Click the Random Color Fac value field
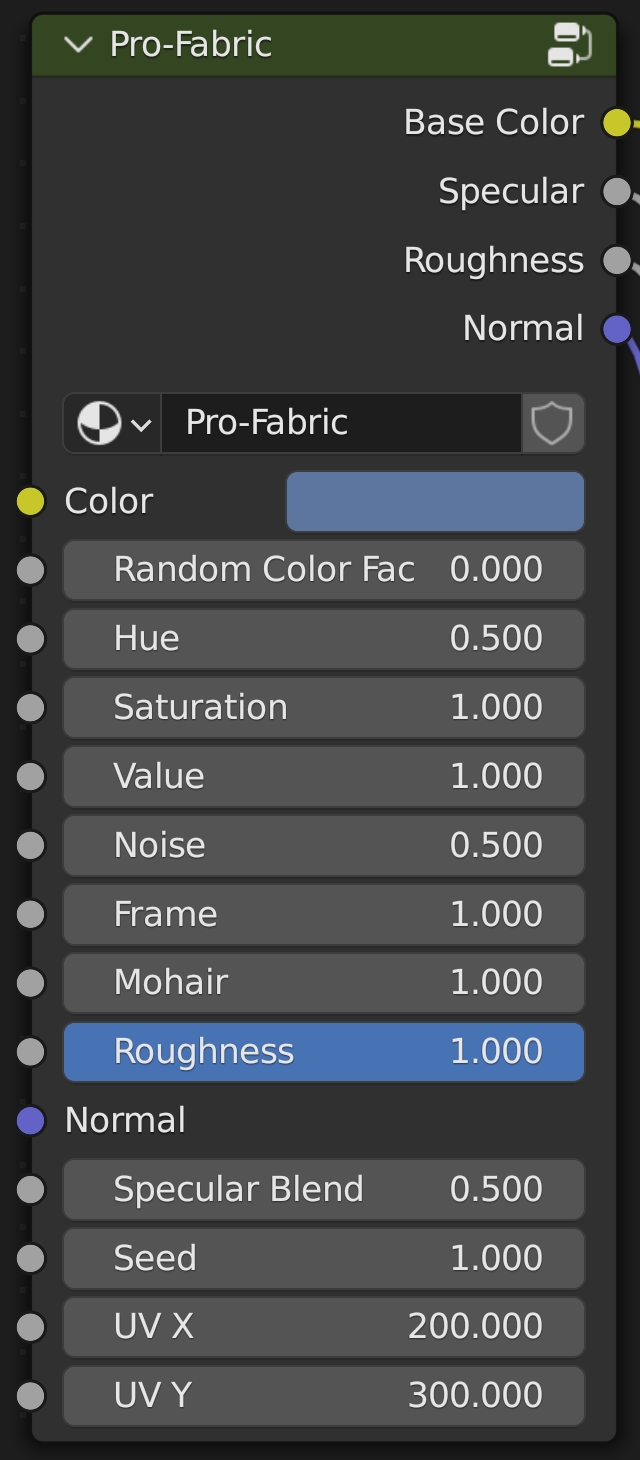640x1460 pixels. point(324,570)
